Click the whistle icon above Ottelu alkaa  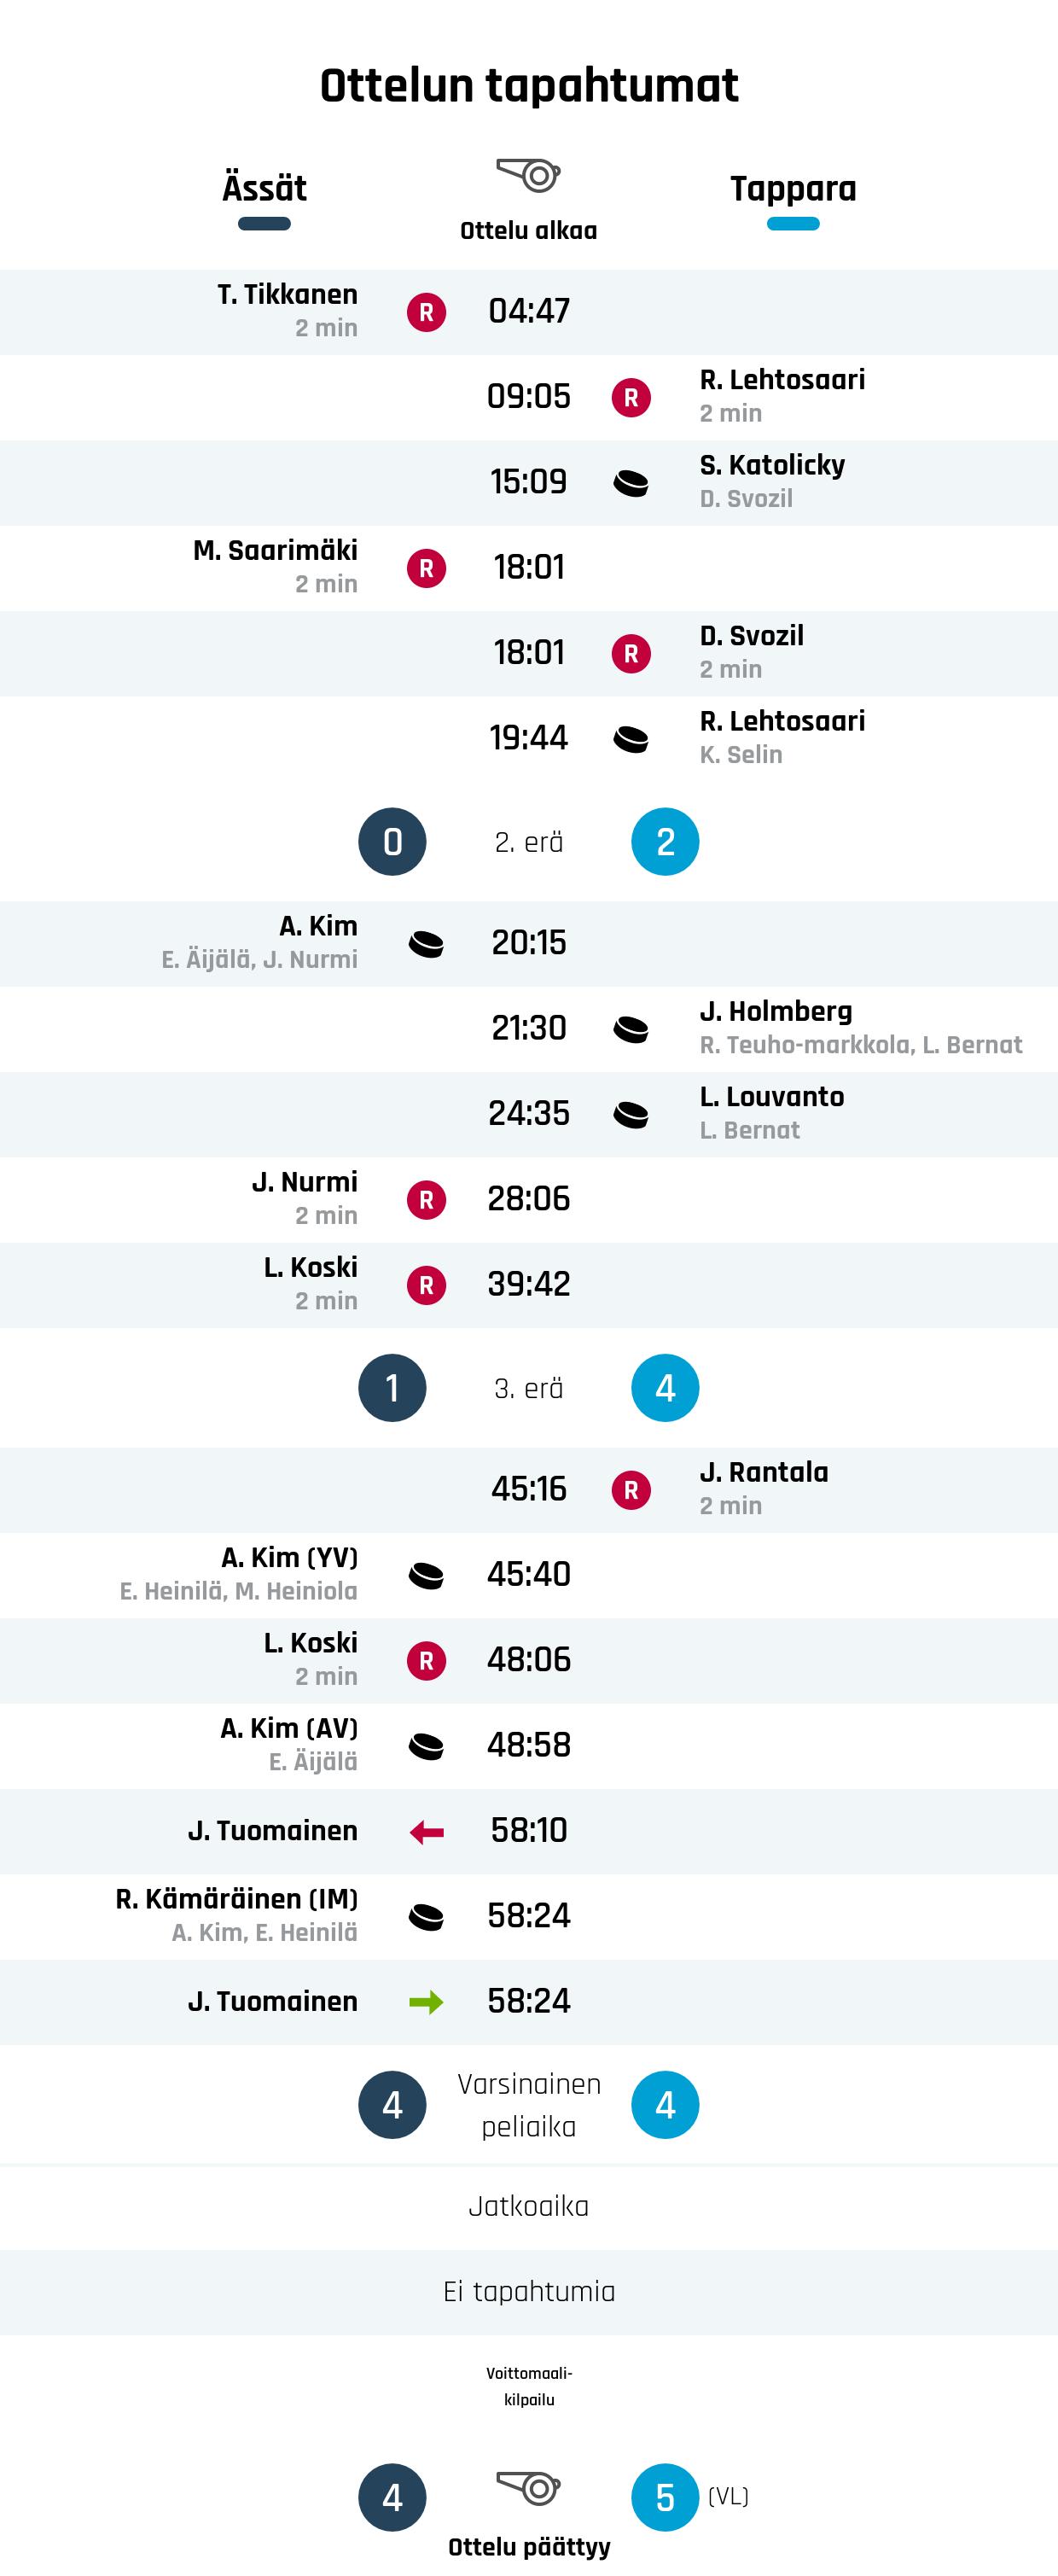coord(528,175)
